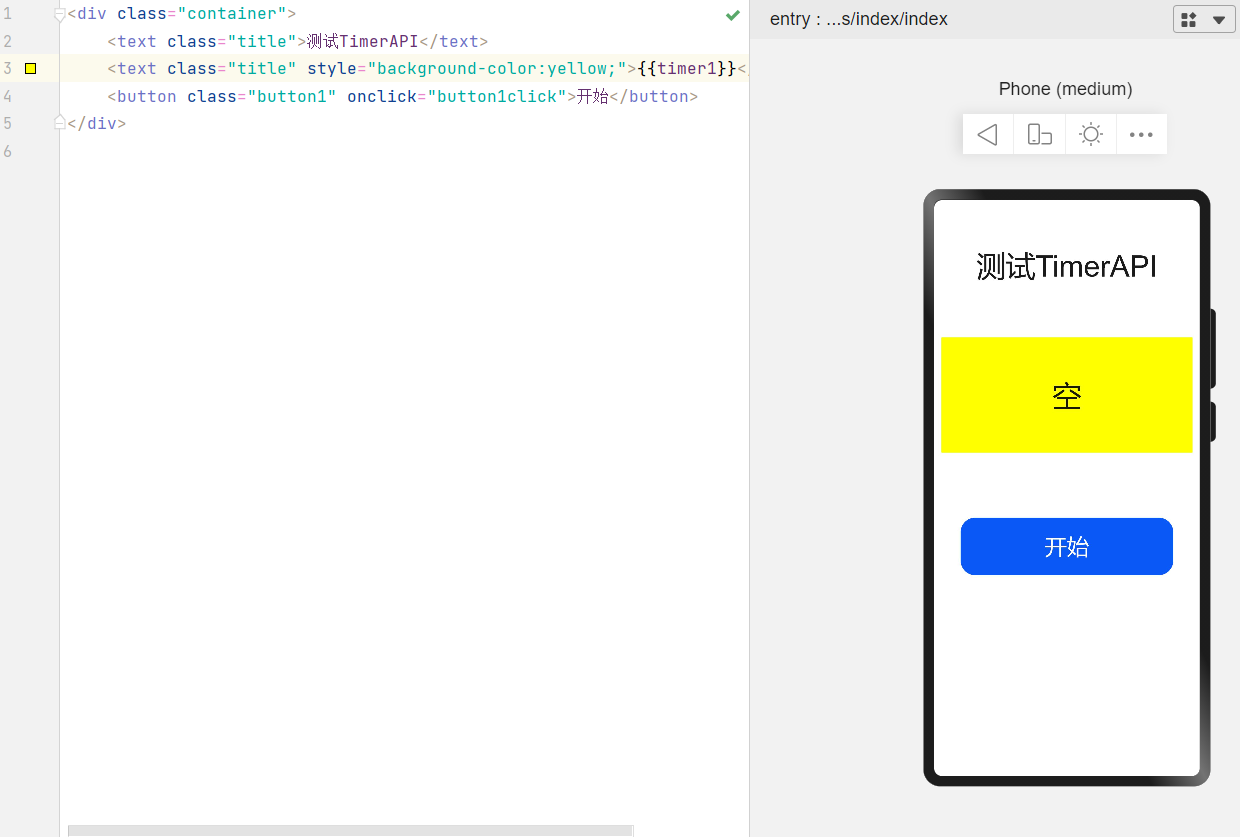1240x837 pixels.
Task: Click the "container" class value on line 1
Action: 232,15
